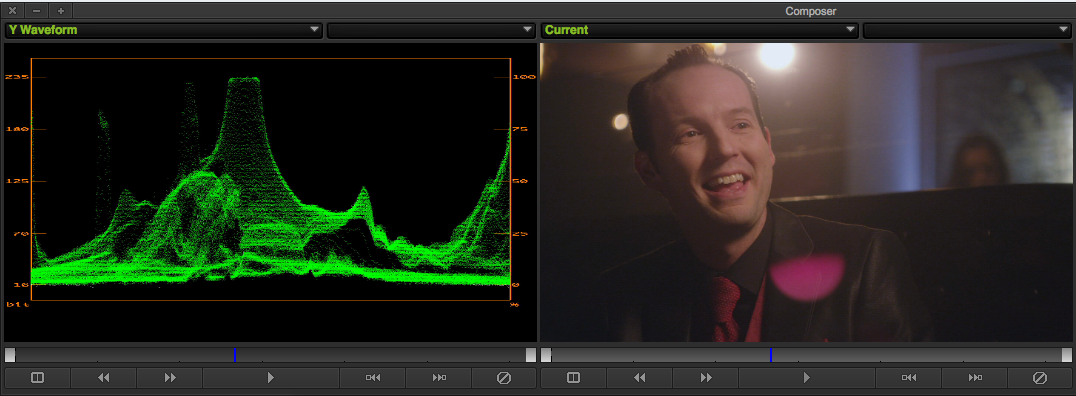
Task: Go to next edit in left monitor
Action: [438, 377]
